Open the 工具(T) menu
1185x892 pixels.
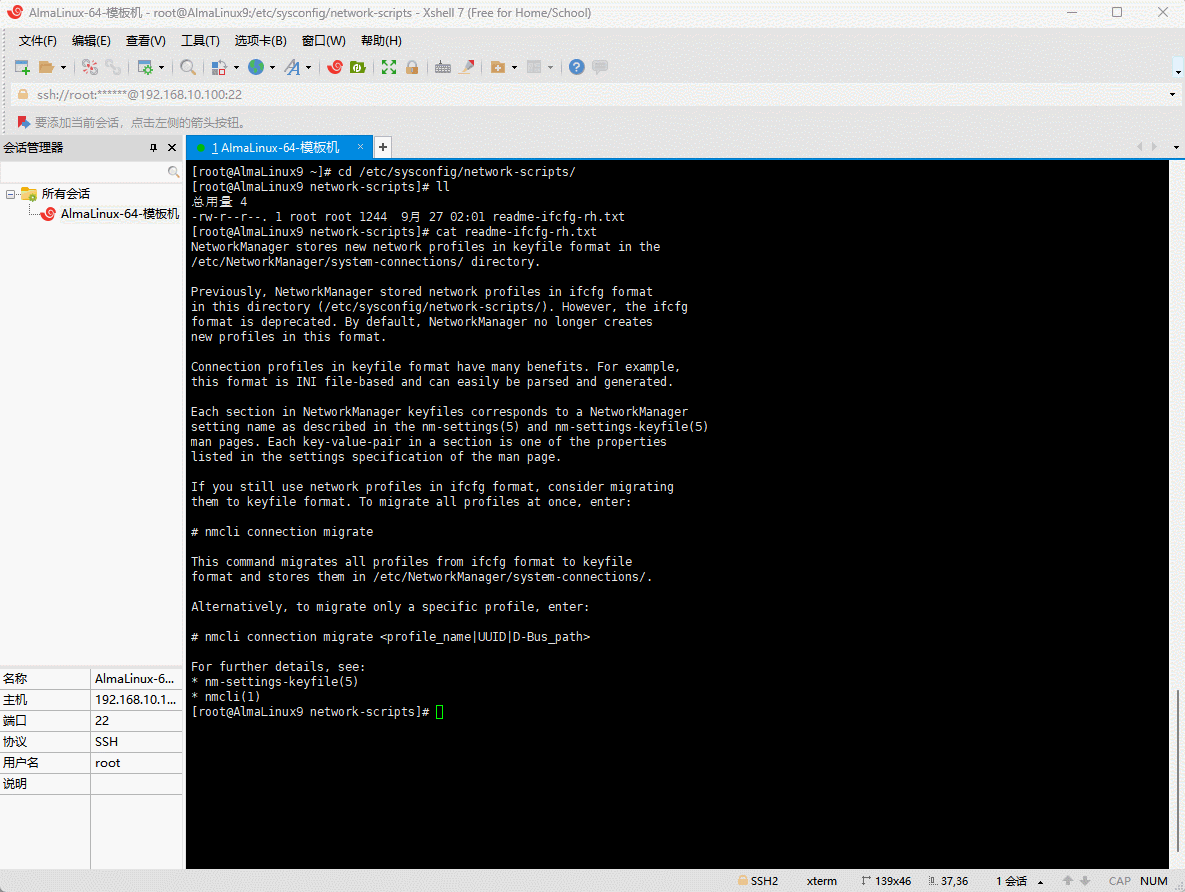pyautogui.click(x=200, y=41)
